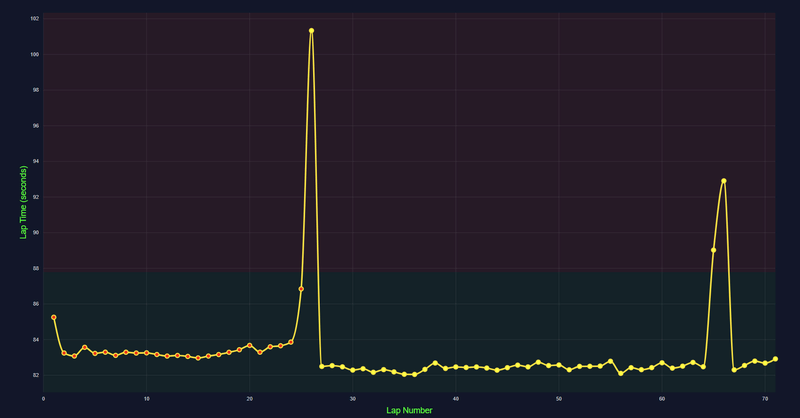Click the lap 27 point after the big spike
This screenshot has width=800, height=418.
pos(321,366)
